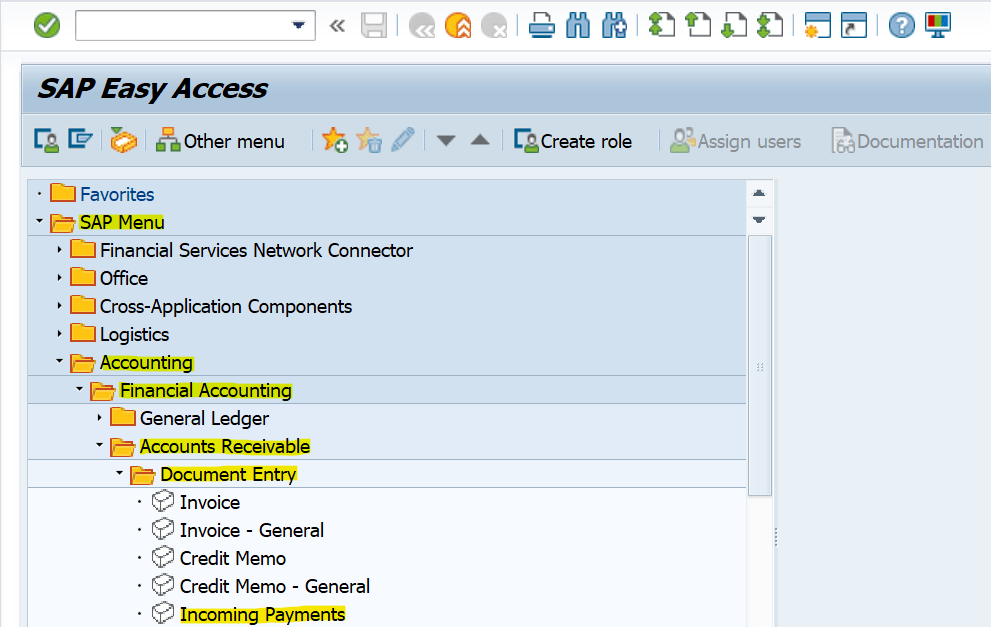Image resolution: width=991 pixels, height=627 pixels.
Task: Select the Office tree label
Action: pos(124,278)
